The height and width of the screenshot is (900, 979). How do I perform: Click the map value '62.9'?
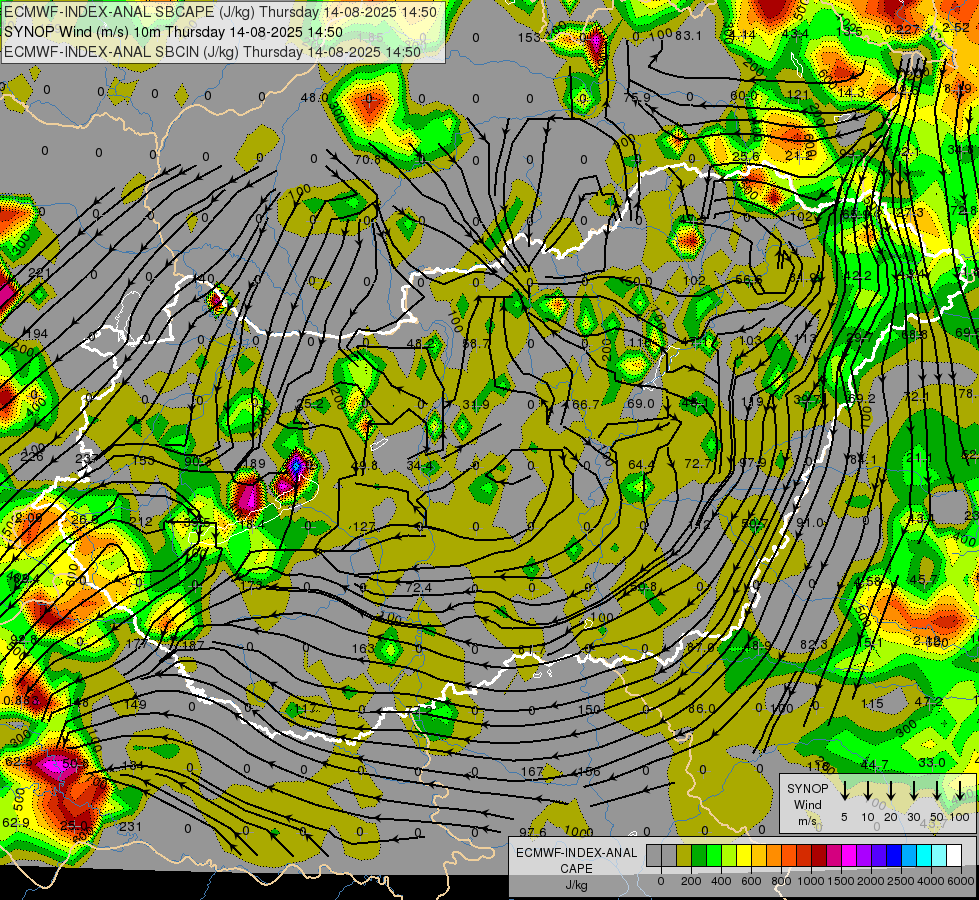(16, 823)
